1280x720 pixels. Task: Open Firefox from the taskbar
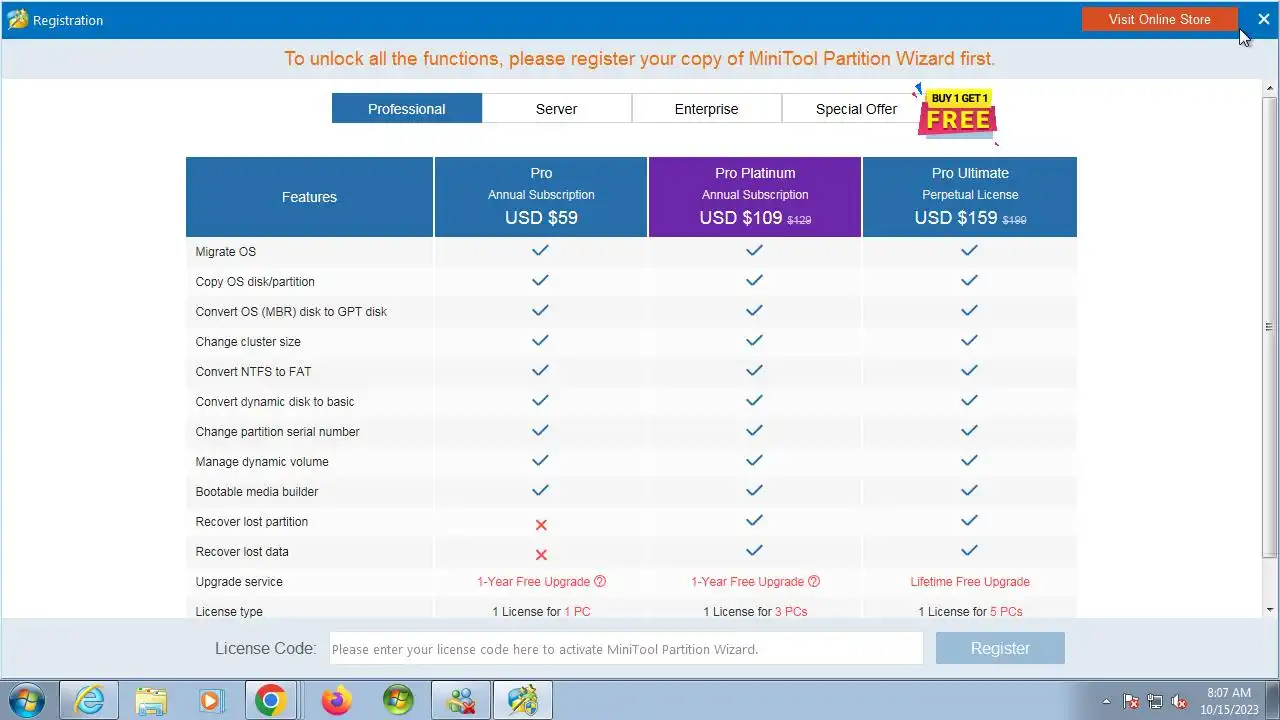click(336, 700)
